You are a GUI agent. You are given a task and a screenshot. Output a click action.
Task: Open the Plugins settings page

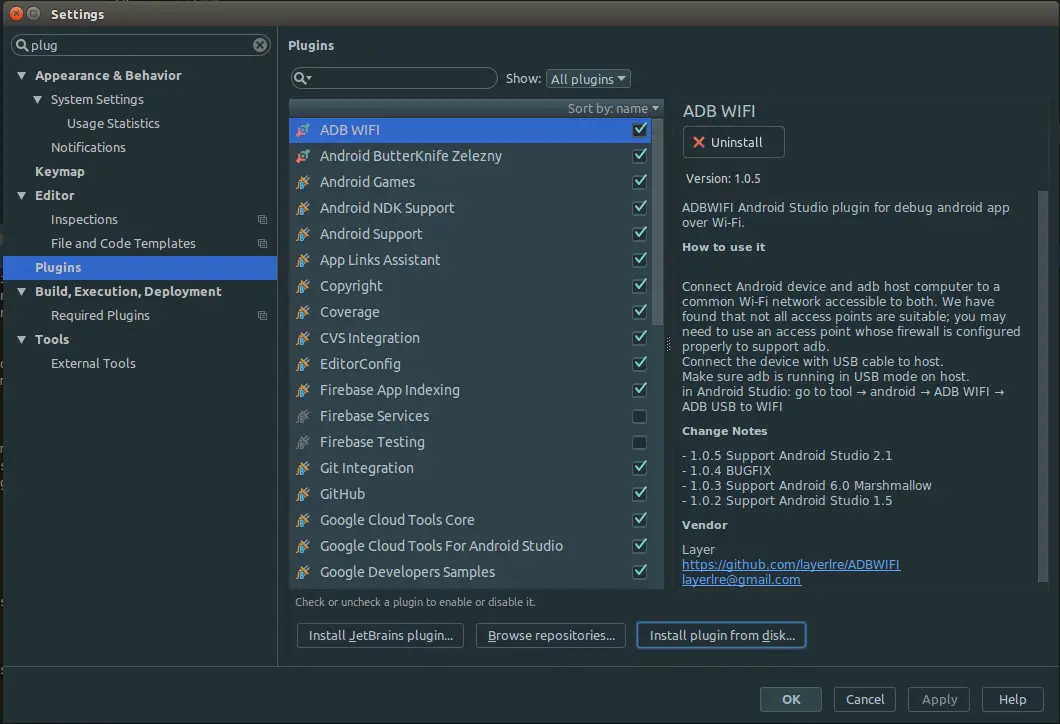click(x=140, y=268)
